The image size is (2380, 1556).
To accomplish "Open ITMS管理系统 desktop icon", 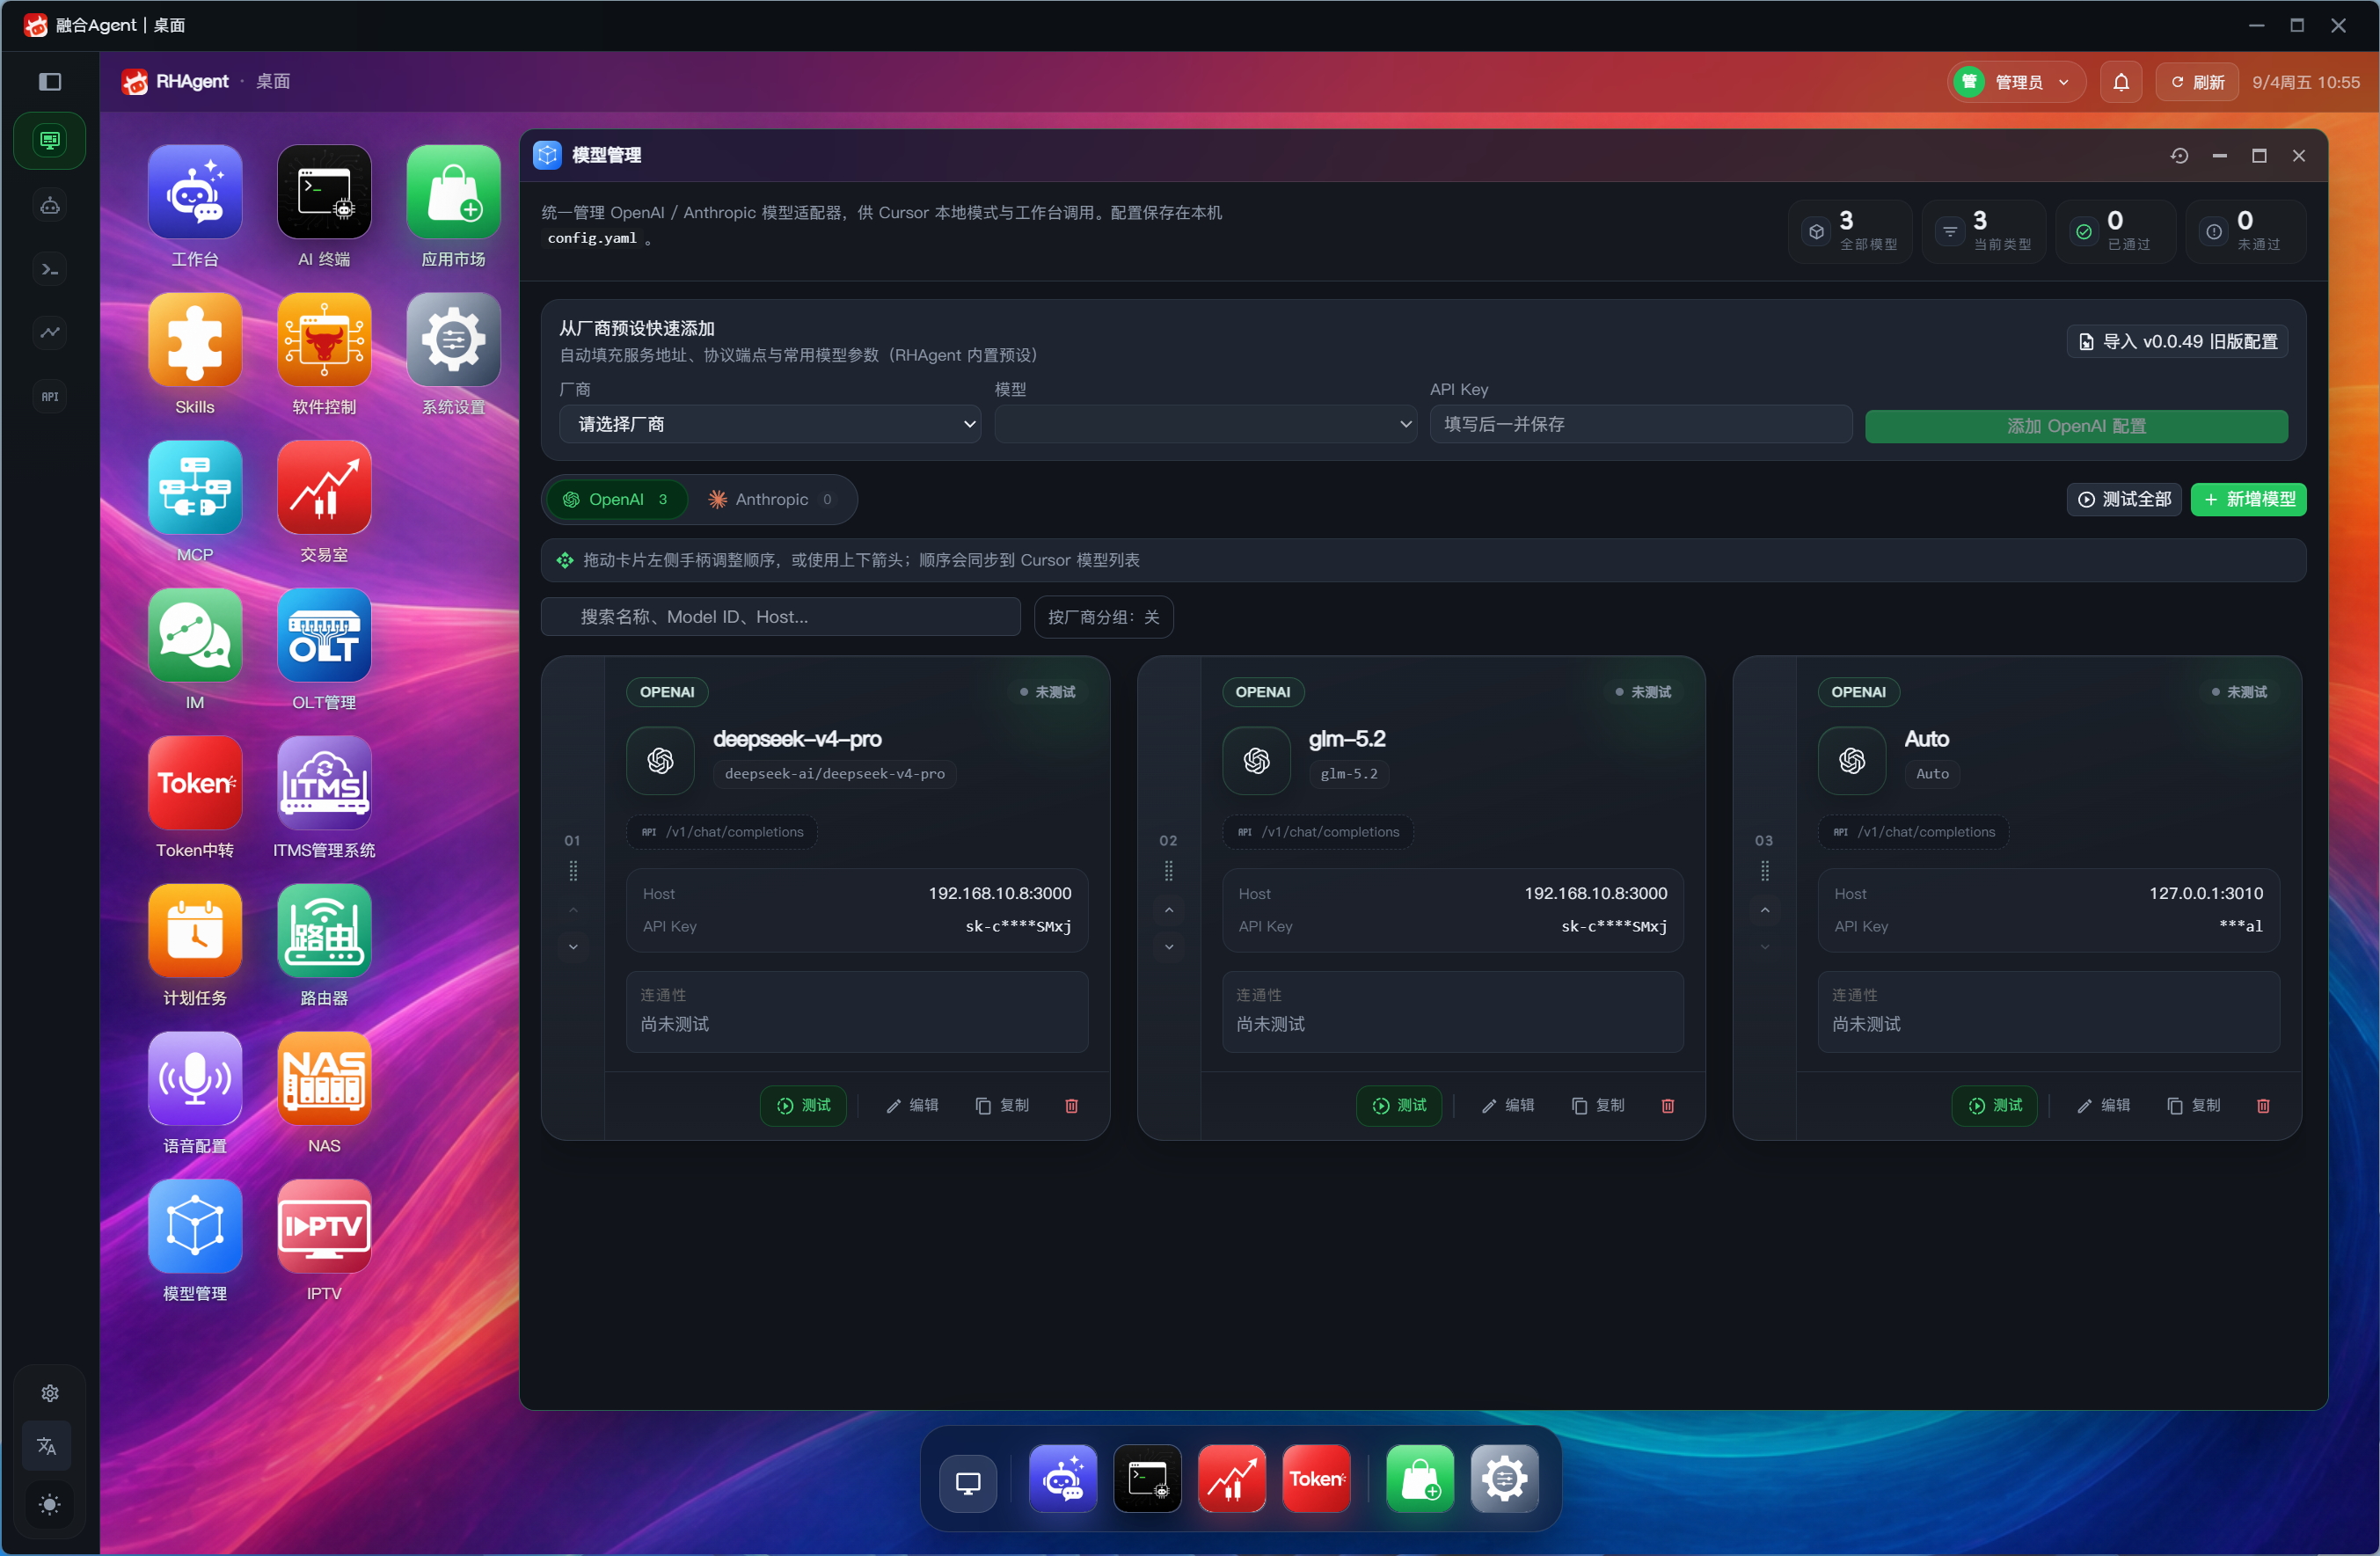I will (324, 784).
